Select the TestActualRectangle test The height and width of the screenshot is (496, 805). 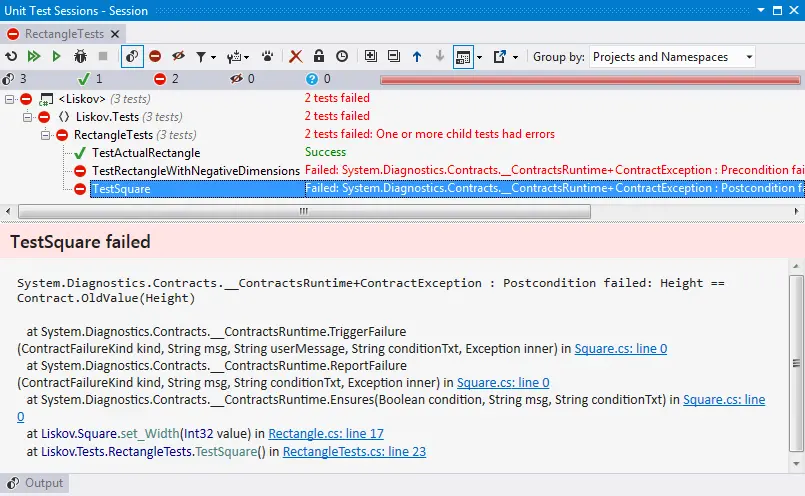(146, 153)
